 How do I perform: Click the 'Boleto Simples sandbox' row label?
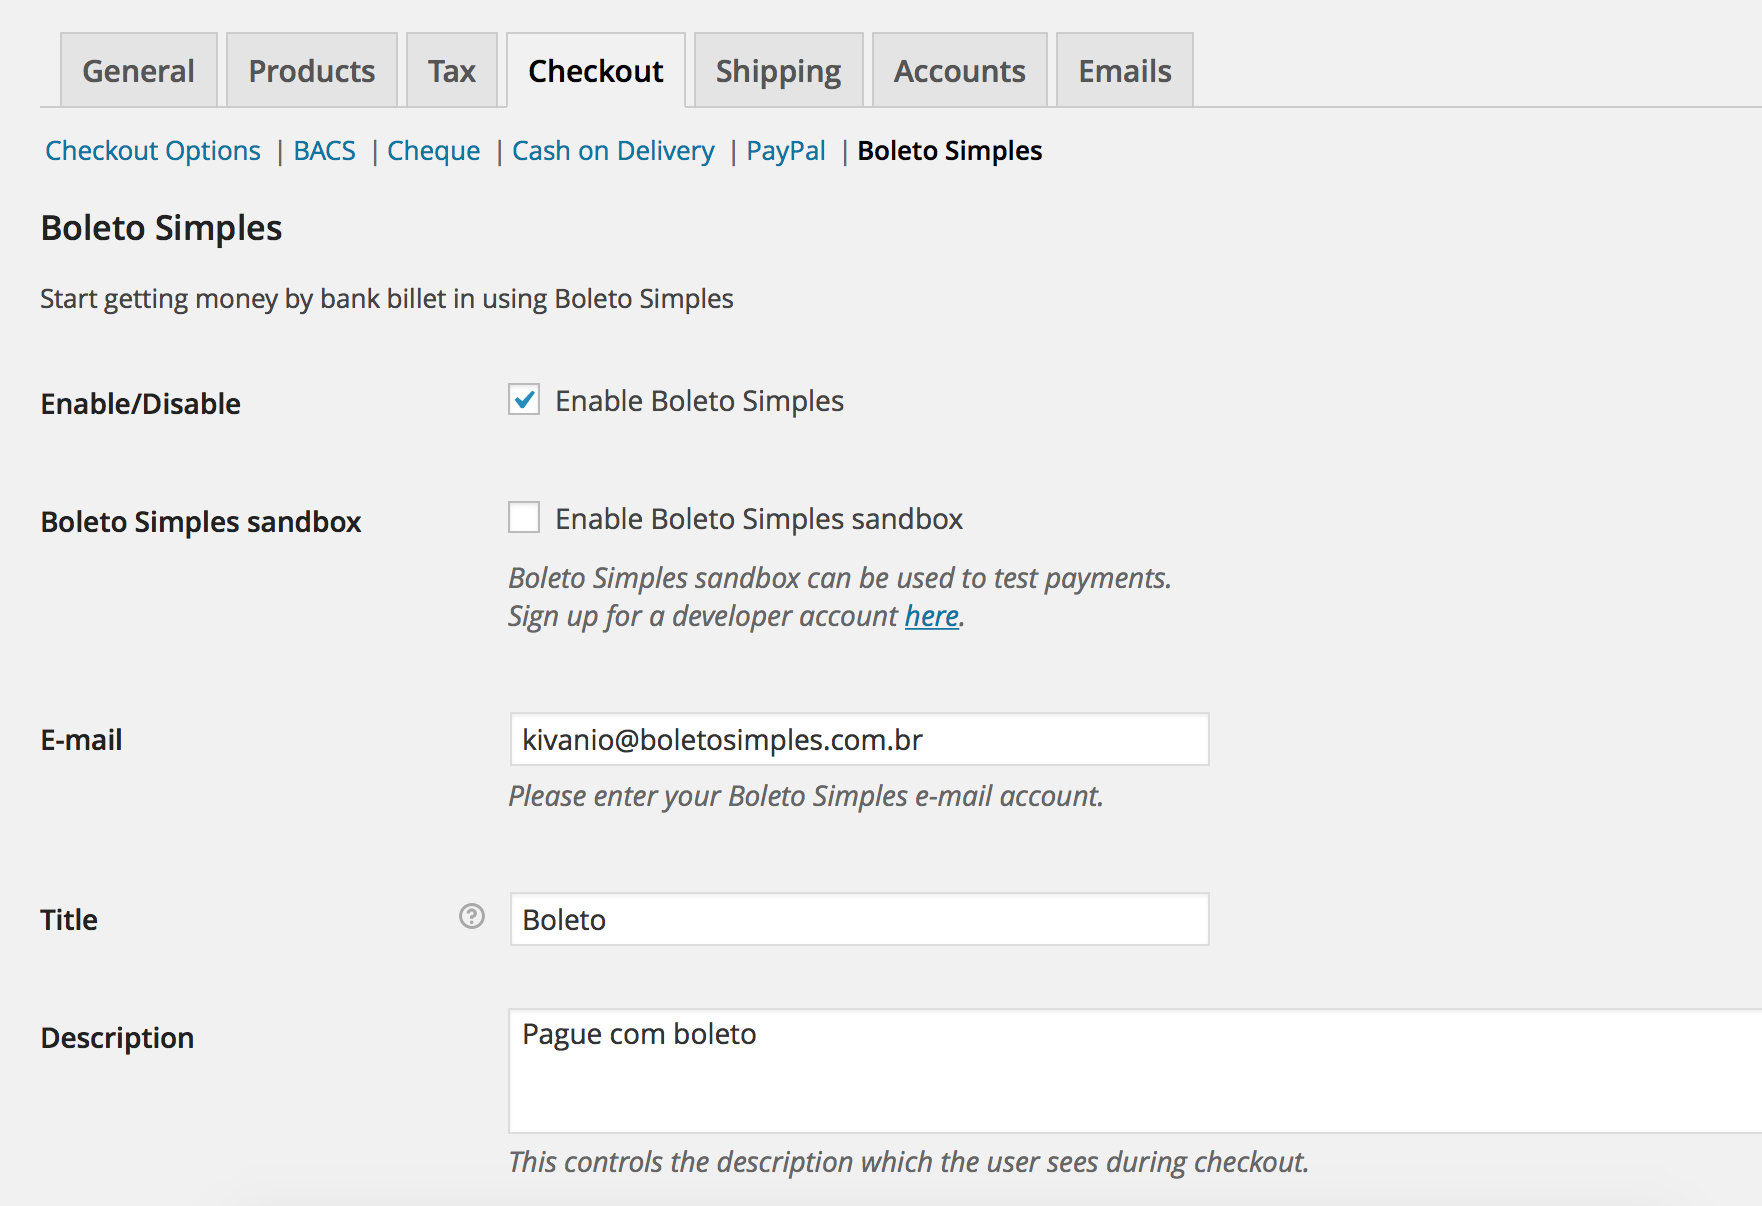point(201,522)
